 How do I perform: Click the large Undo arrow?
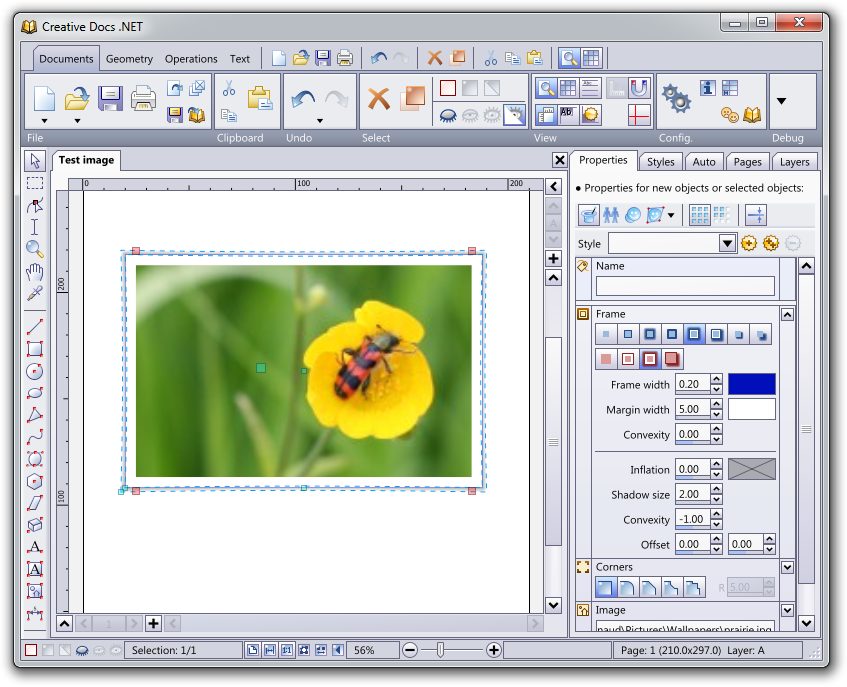(x=303, y=99)
